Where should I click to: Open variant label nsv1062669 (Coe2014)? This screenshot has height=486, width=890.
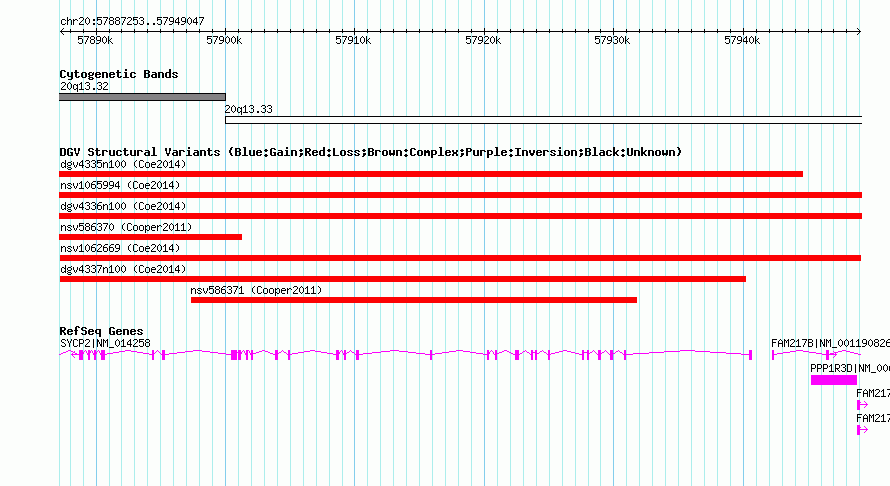pos(120,248)
